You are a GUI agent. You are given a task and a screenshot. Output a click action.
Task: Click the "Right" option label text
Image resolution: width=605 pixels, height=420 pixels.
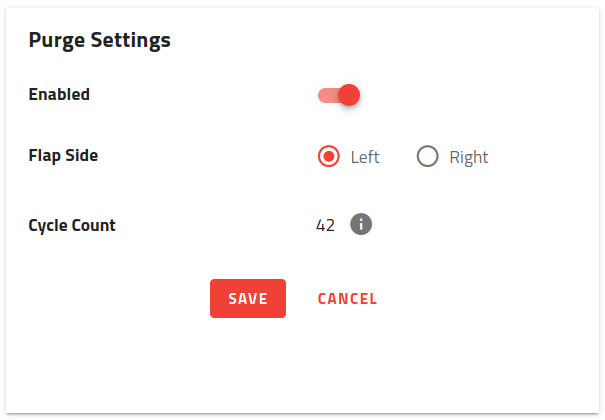point(468,157)
